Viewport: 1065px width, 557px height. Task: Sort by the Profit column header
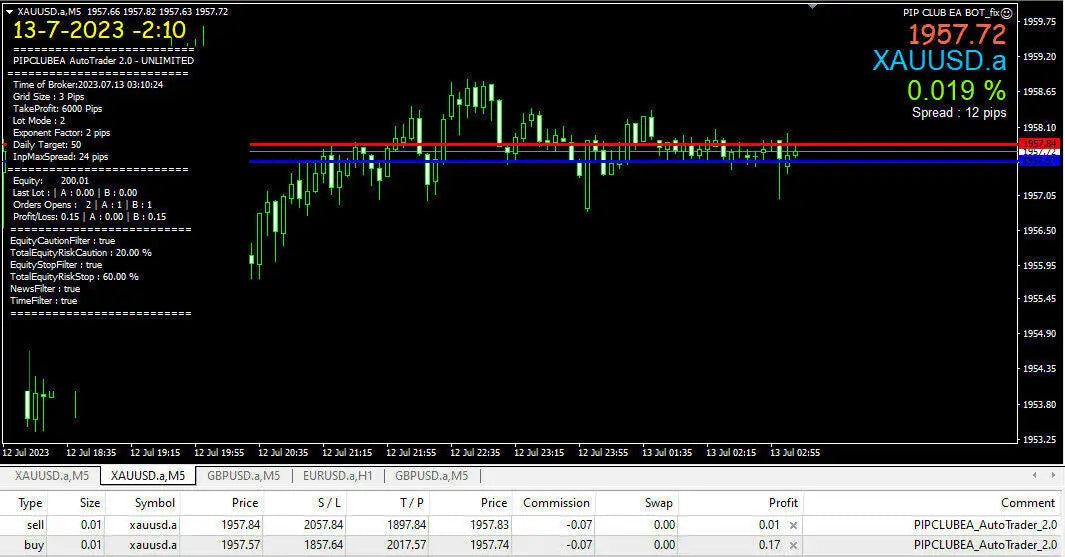tap(783, 503)
